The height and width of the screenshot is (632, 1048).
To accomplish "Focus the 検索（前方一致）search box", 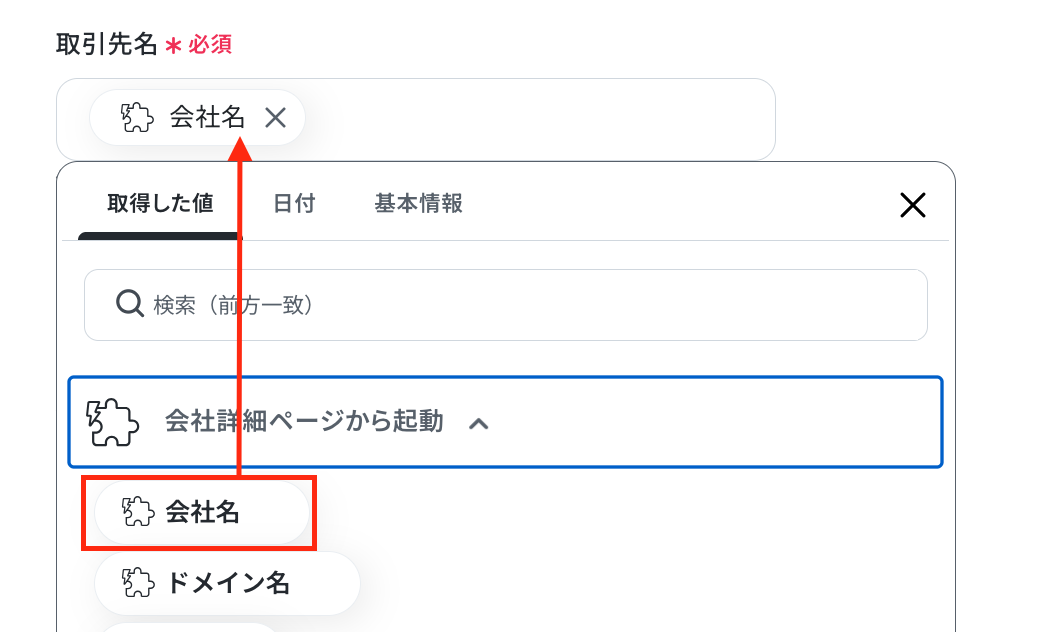I will [506, 305].
